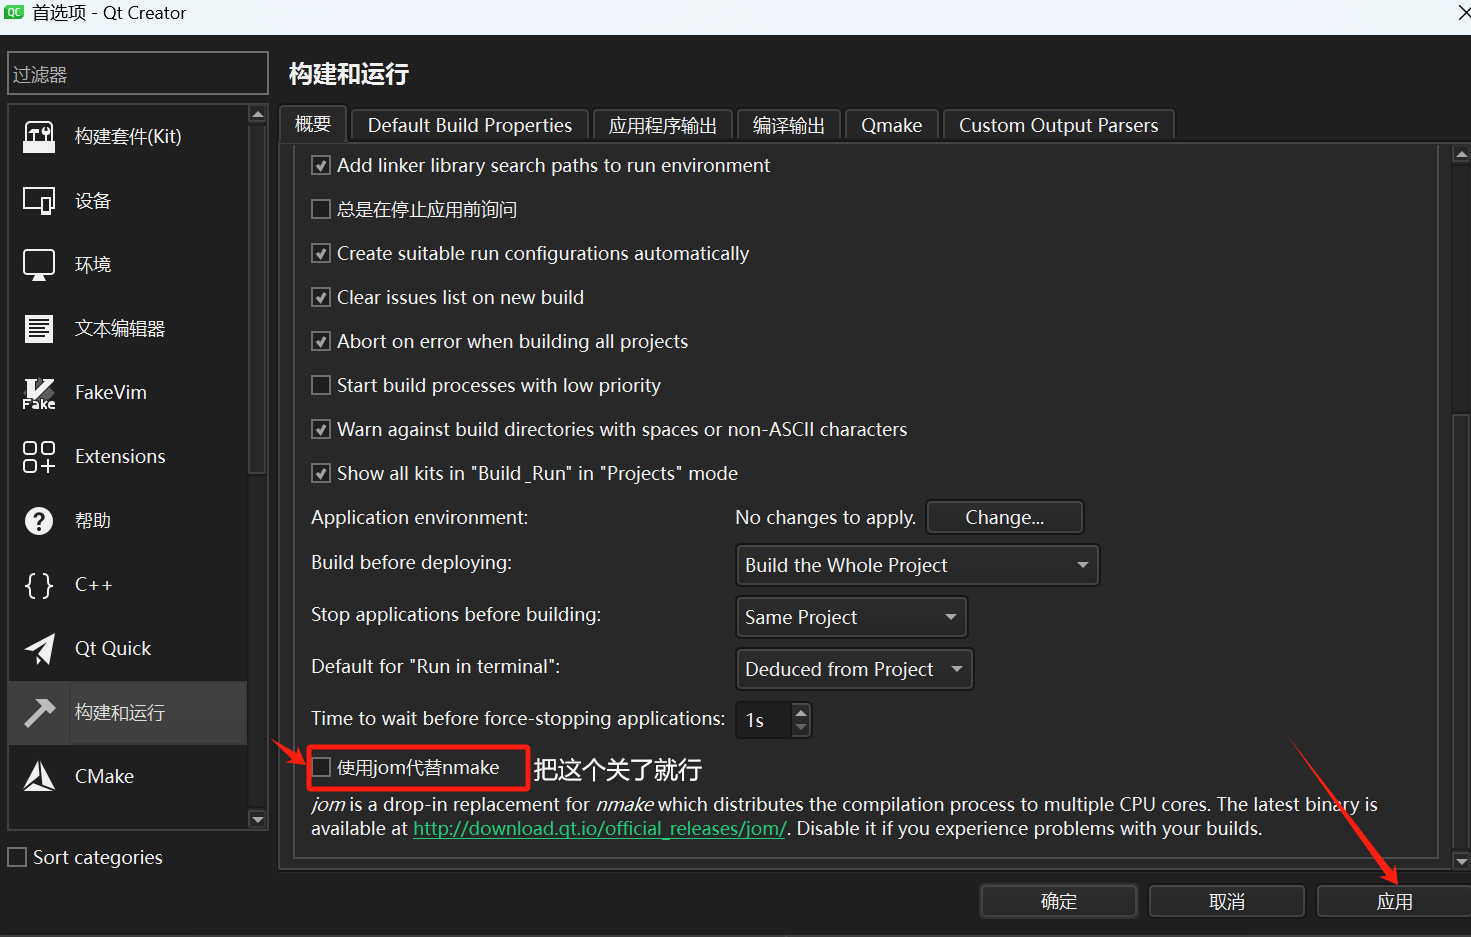
Task: Toggle Add linker library search paths checkbox
Action: point(321,165)
